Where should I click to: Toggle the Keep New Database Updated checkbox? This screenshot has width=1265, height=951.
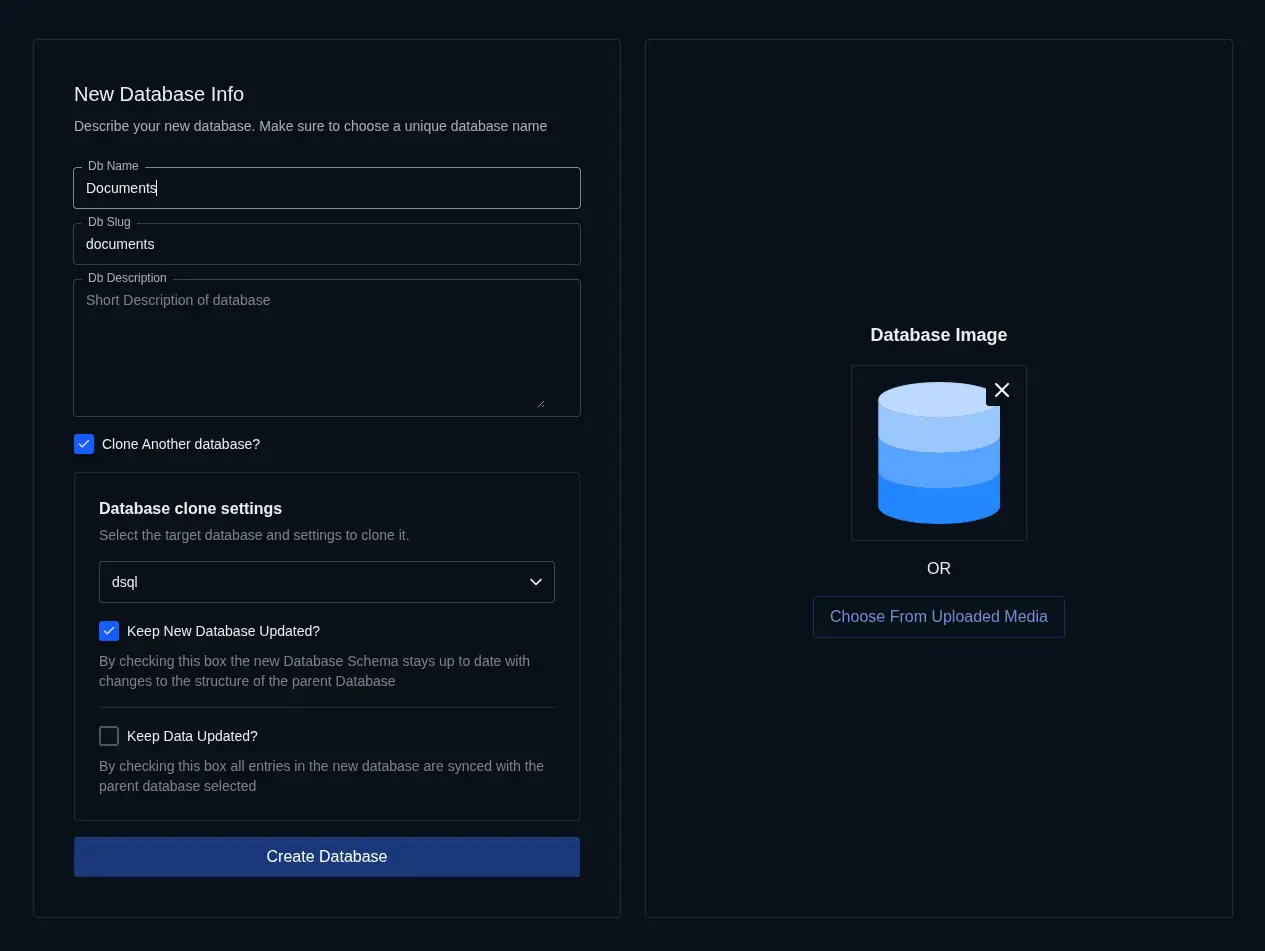pyautogui.click(x=109, y=631)
